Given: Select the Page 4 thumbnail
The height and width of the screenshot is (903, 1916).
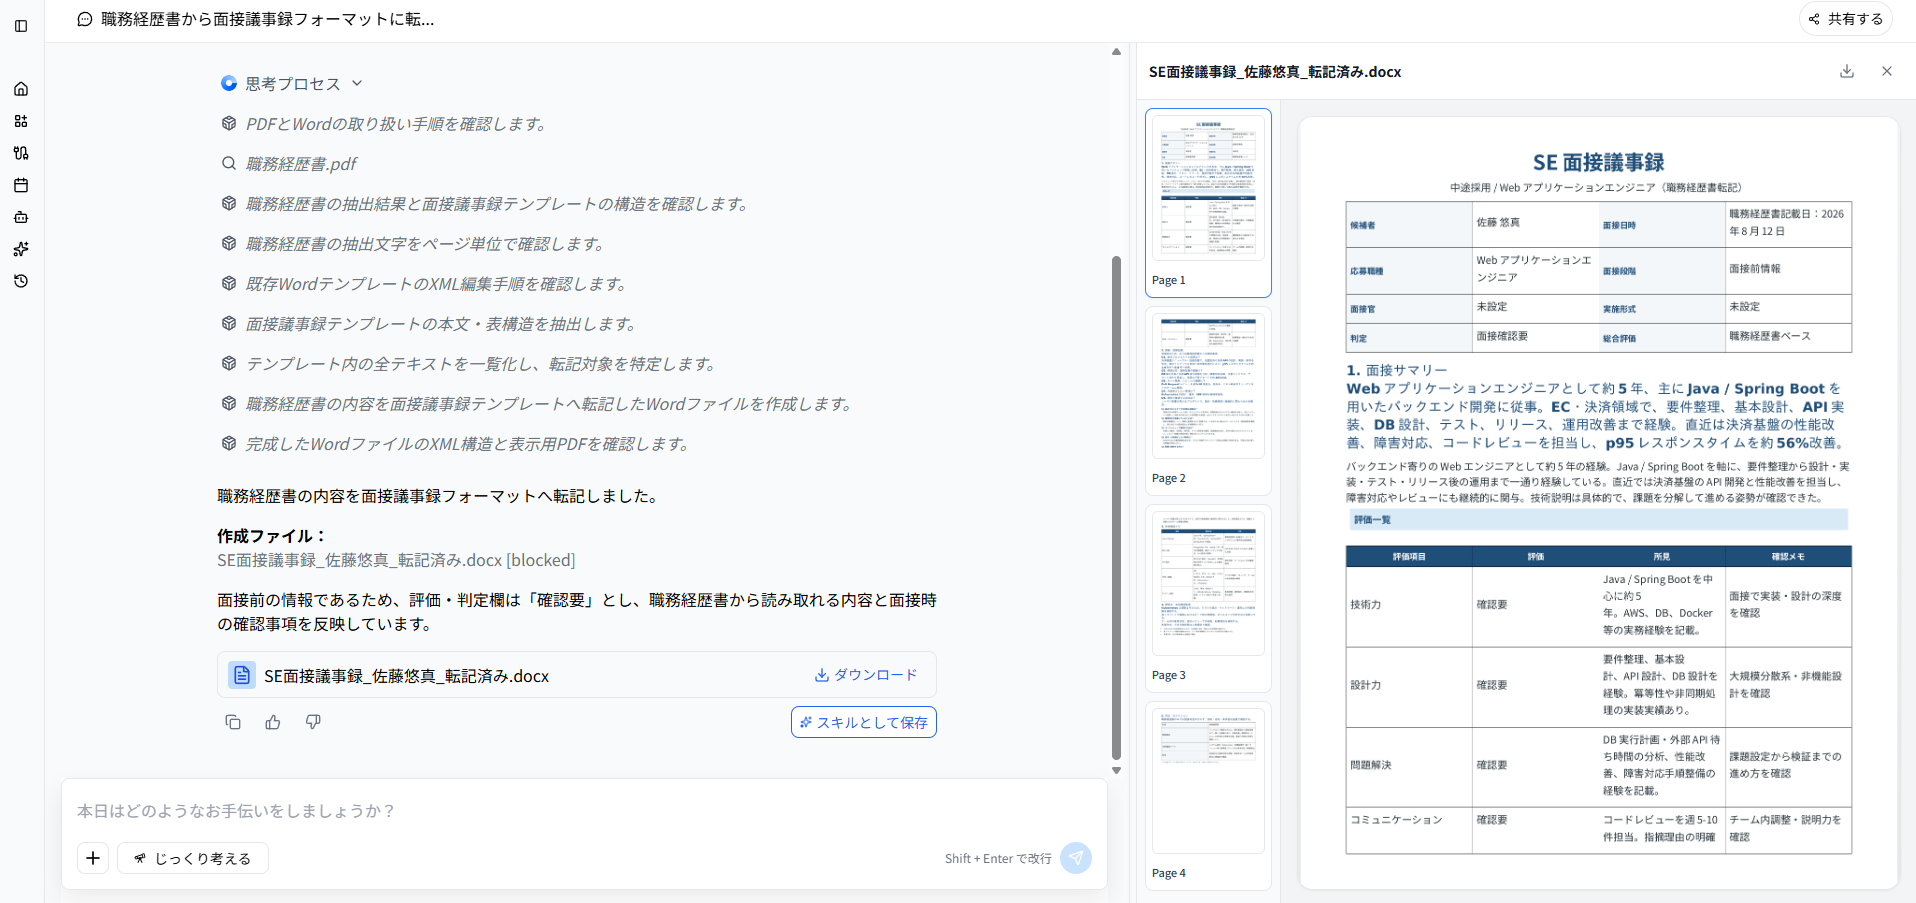Looking at the screenshot, I should (1208, 795).
